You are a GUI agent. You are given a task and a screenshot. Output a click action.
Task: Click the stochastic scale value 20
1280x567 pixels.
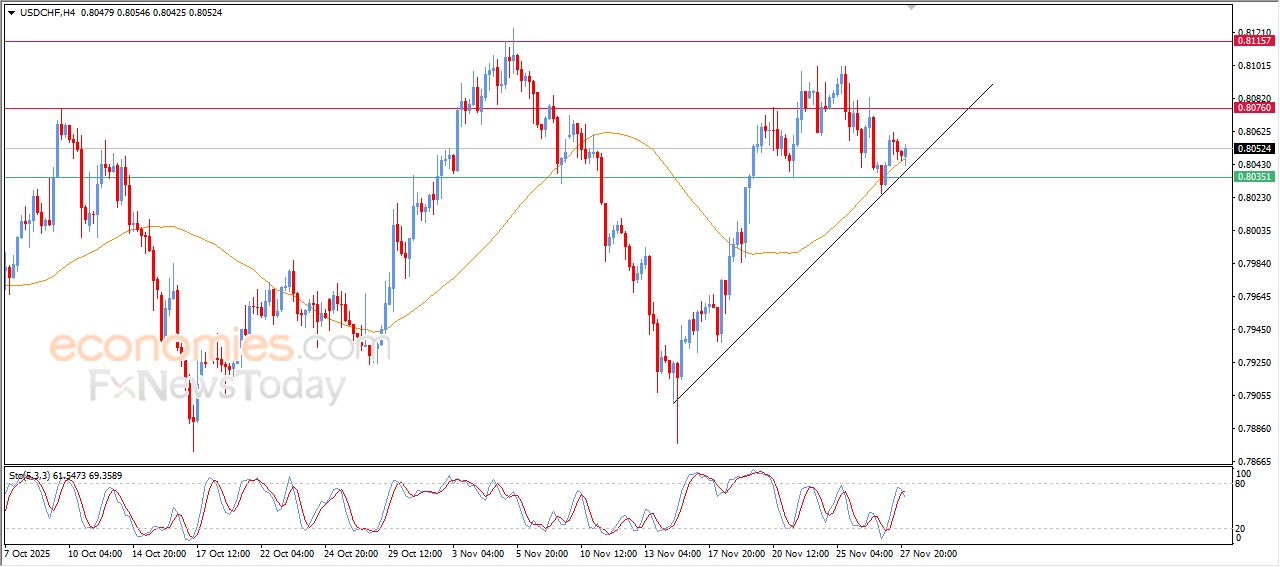click(1241, 527)
